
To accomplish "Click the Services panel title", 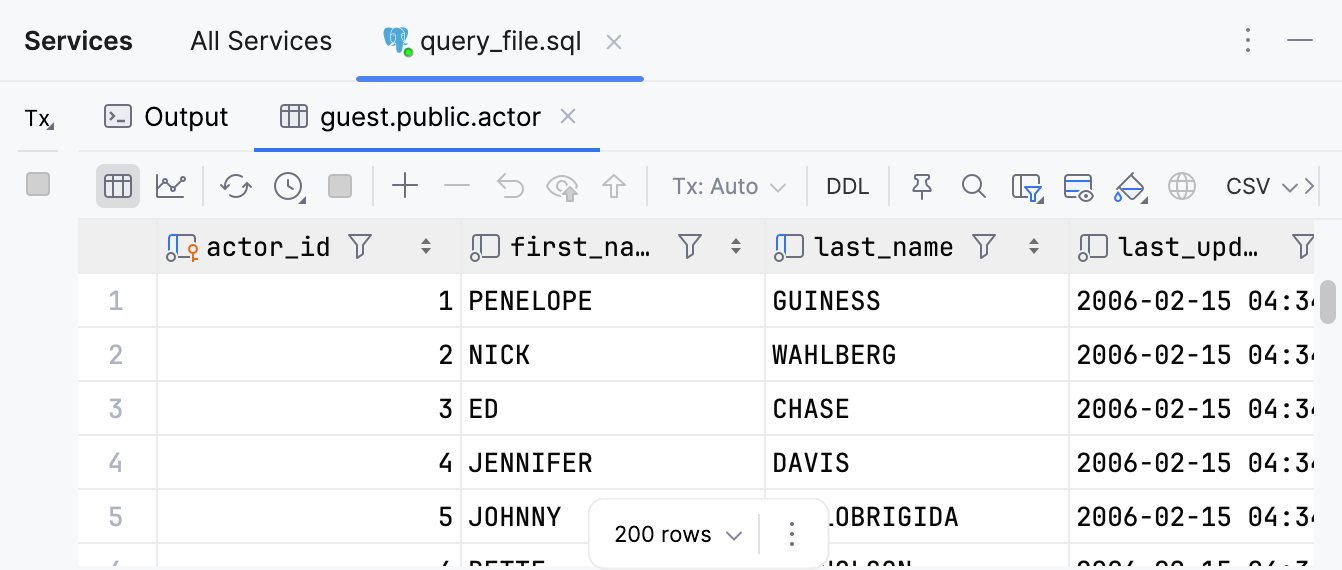I will pos(78,41).
